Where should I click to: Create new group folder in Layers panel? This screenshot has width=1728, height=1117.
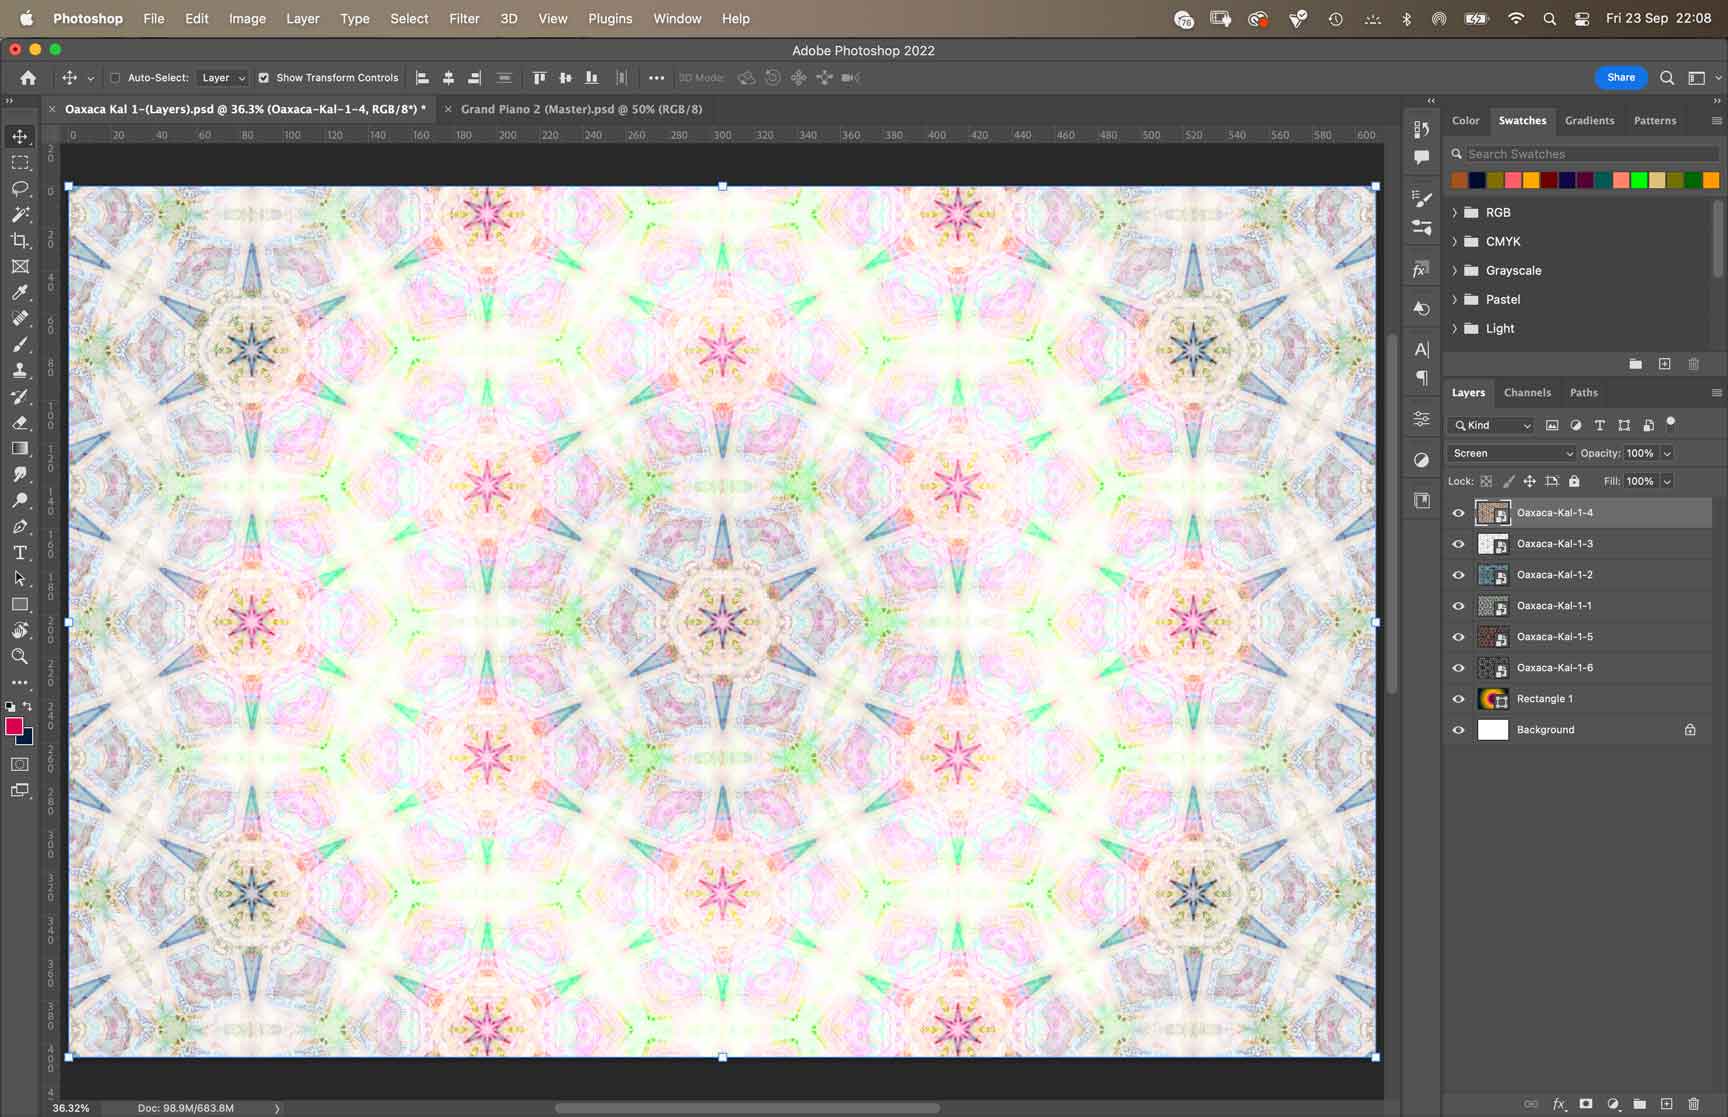[1640, 1104]
